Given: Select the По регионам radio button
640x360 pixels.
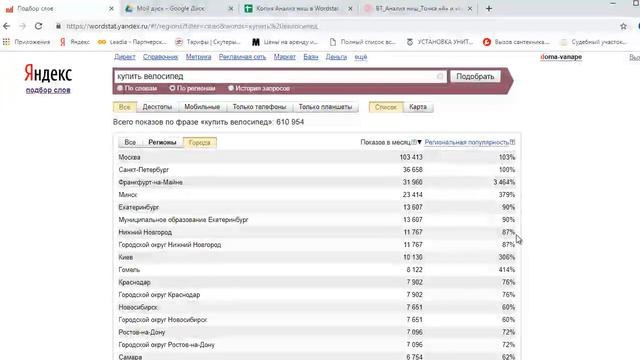Looking at the screenshot, I should [x=172, y=88].
